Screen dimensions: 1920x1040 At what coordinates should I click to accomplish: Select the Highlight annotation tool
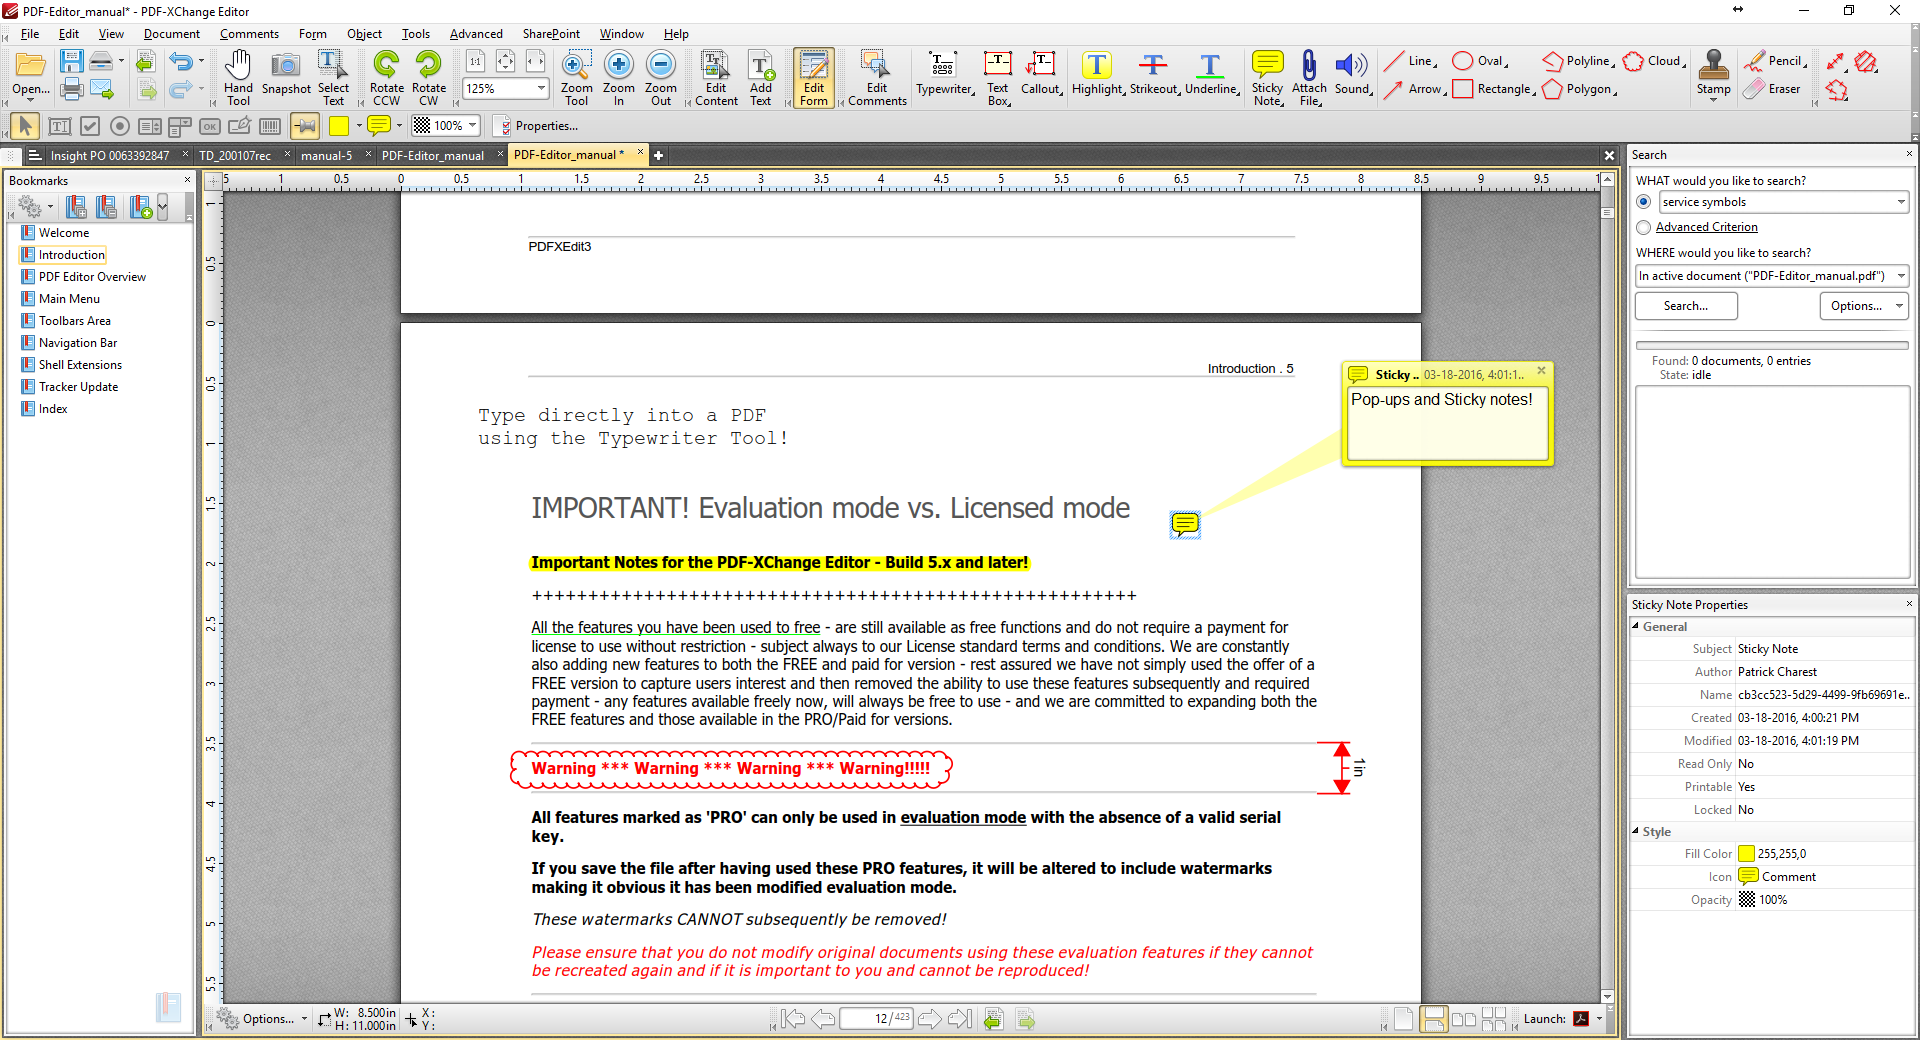[1099, 75]
